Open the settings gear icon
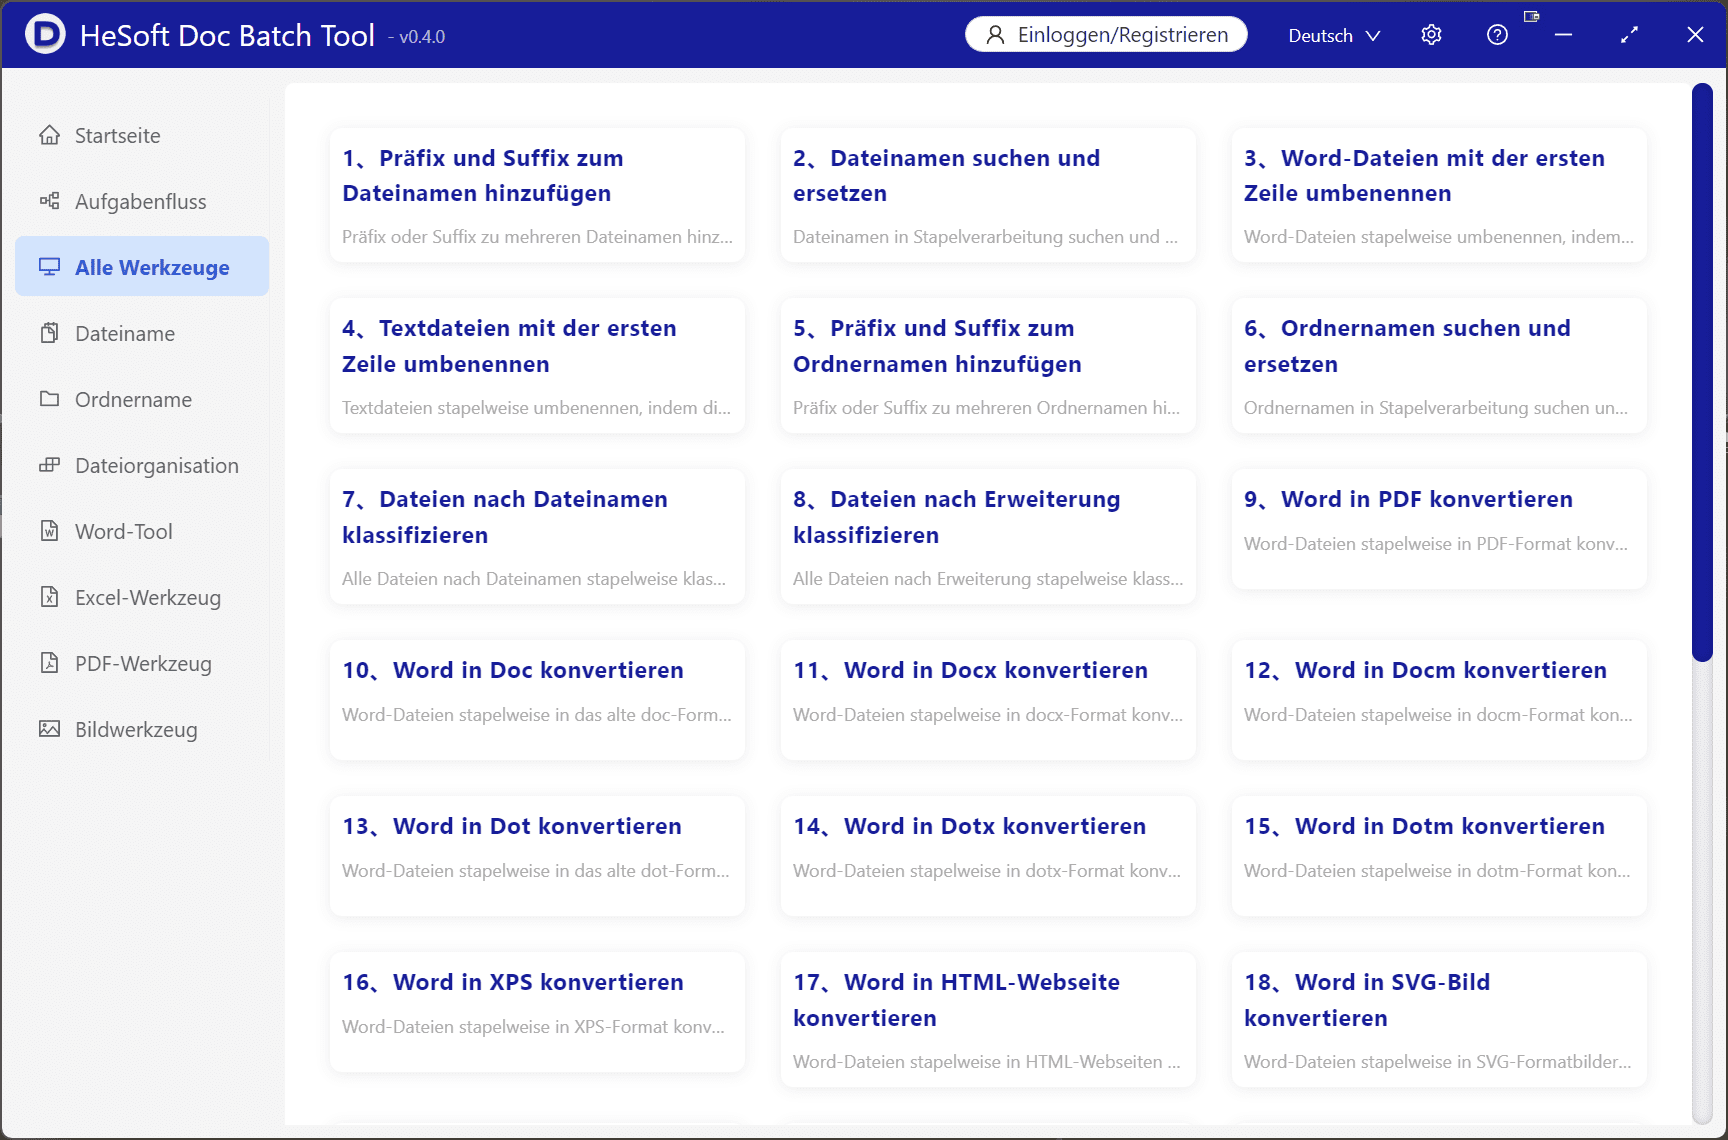 click(1431, 35)
